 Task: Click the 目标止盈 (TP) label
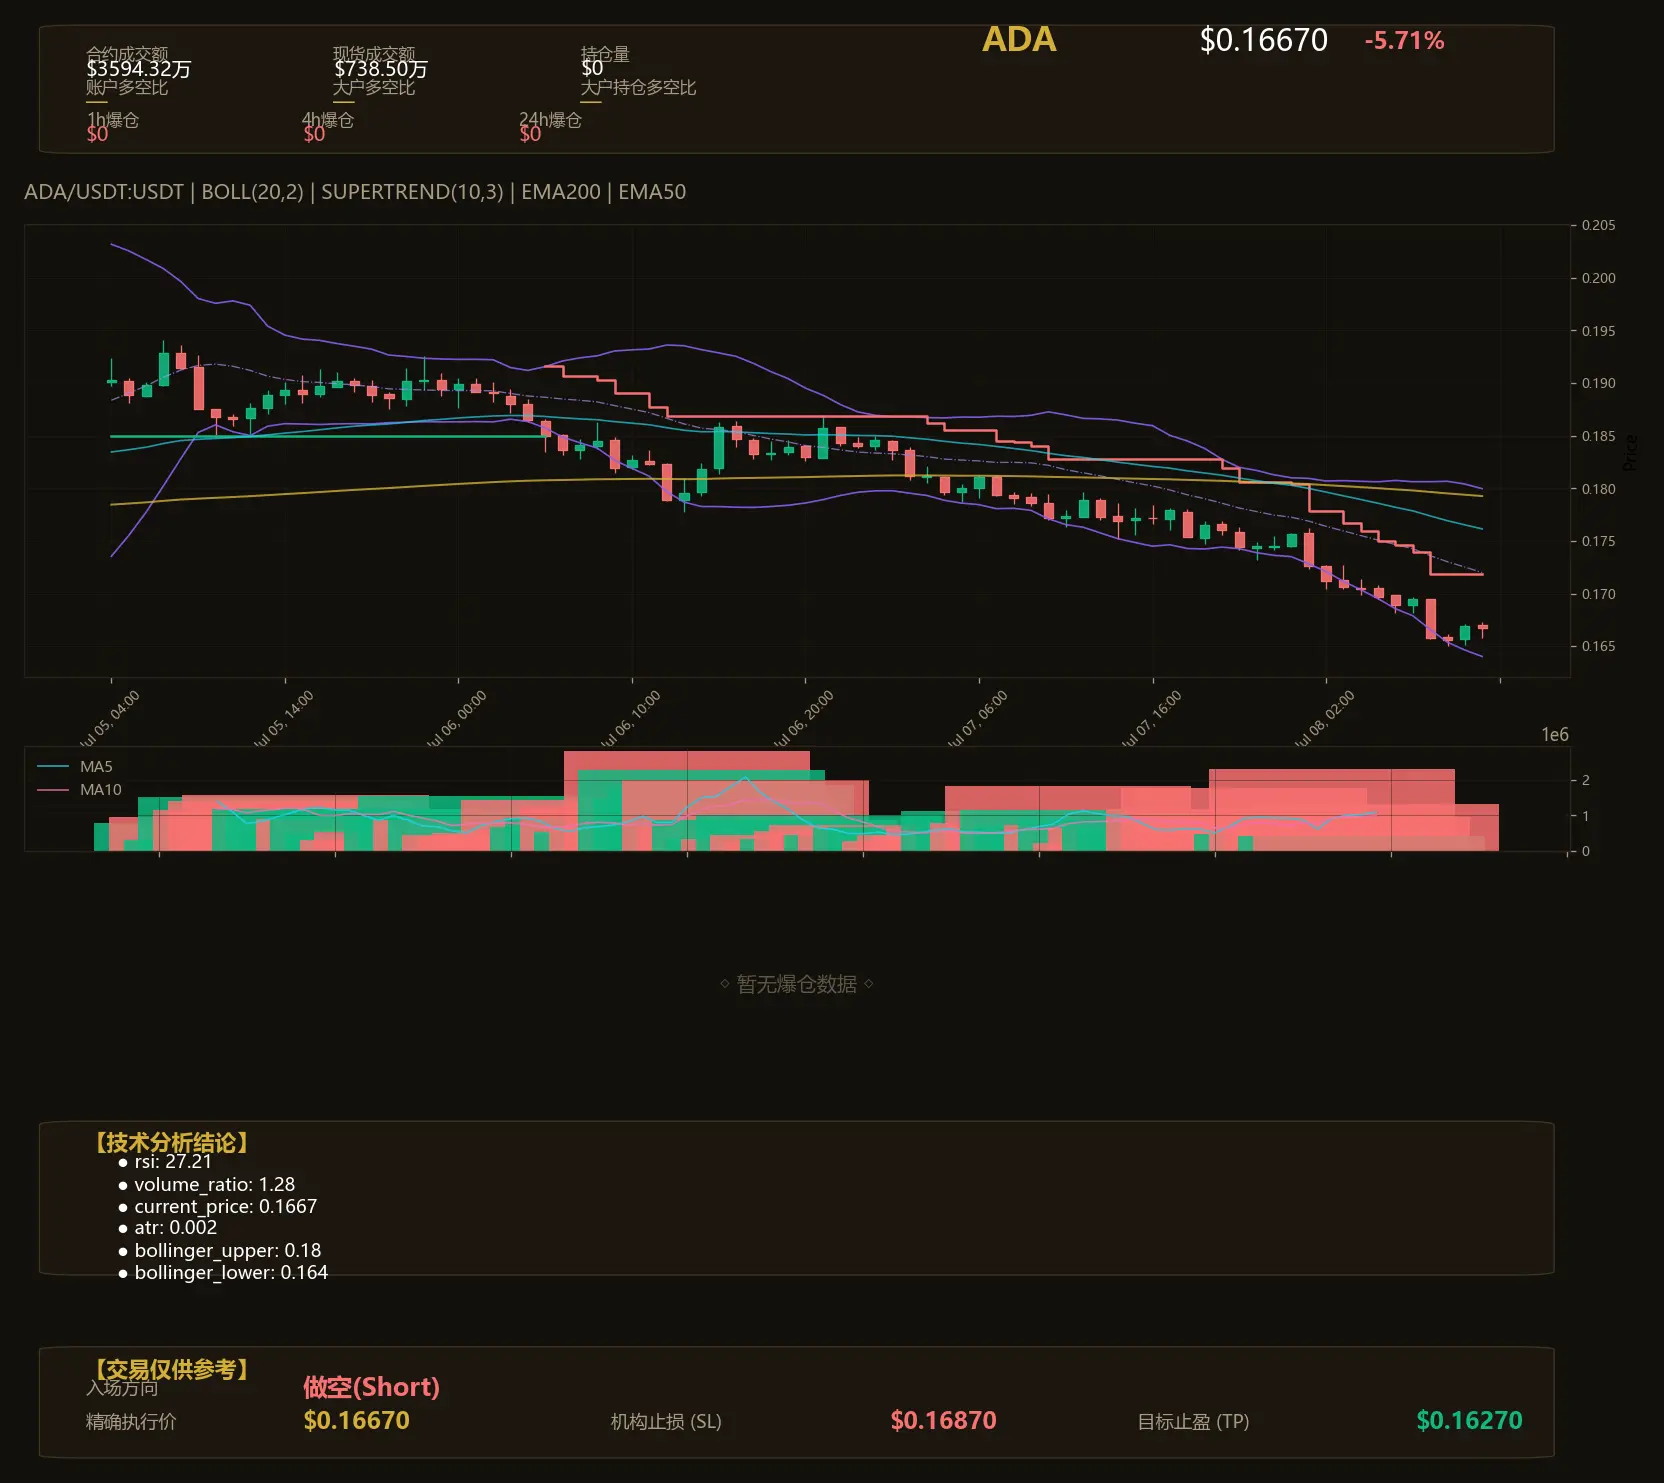[1193, 1421]
